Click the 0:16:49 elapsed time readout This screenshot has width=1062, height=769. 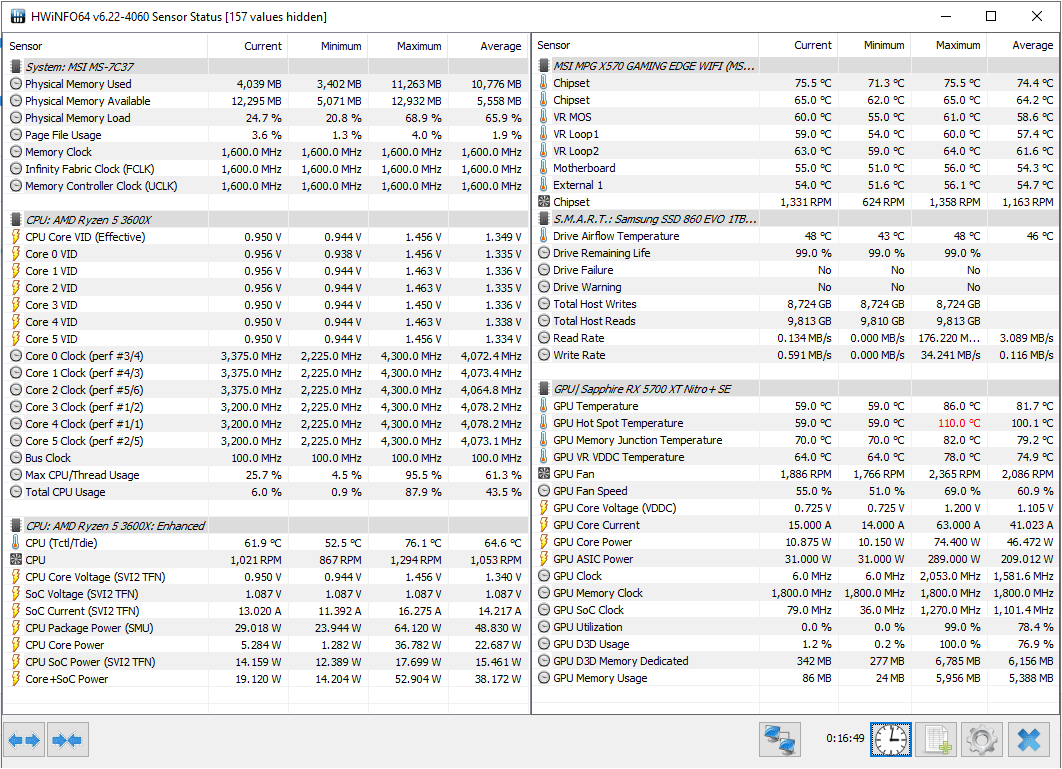845,739
